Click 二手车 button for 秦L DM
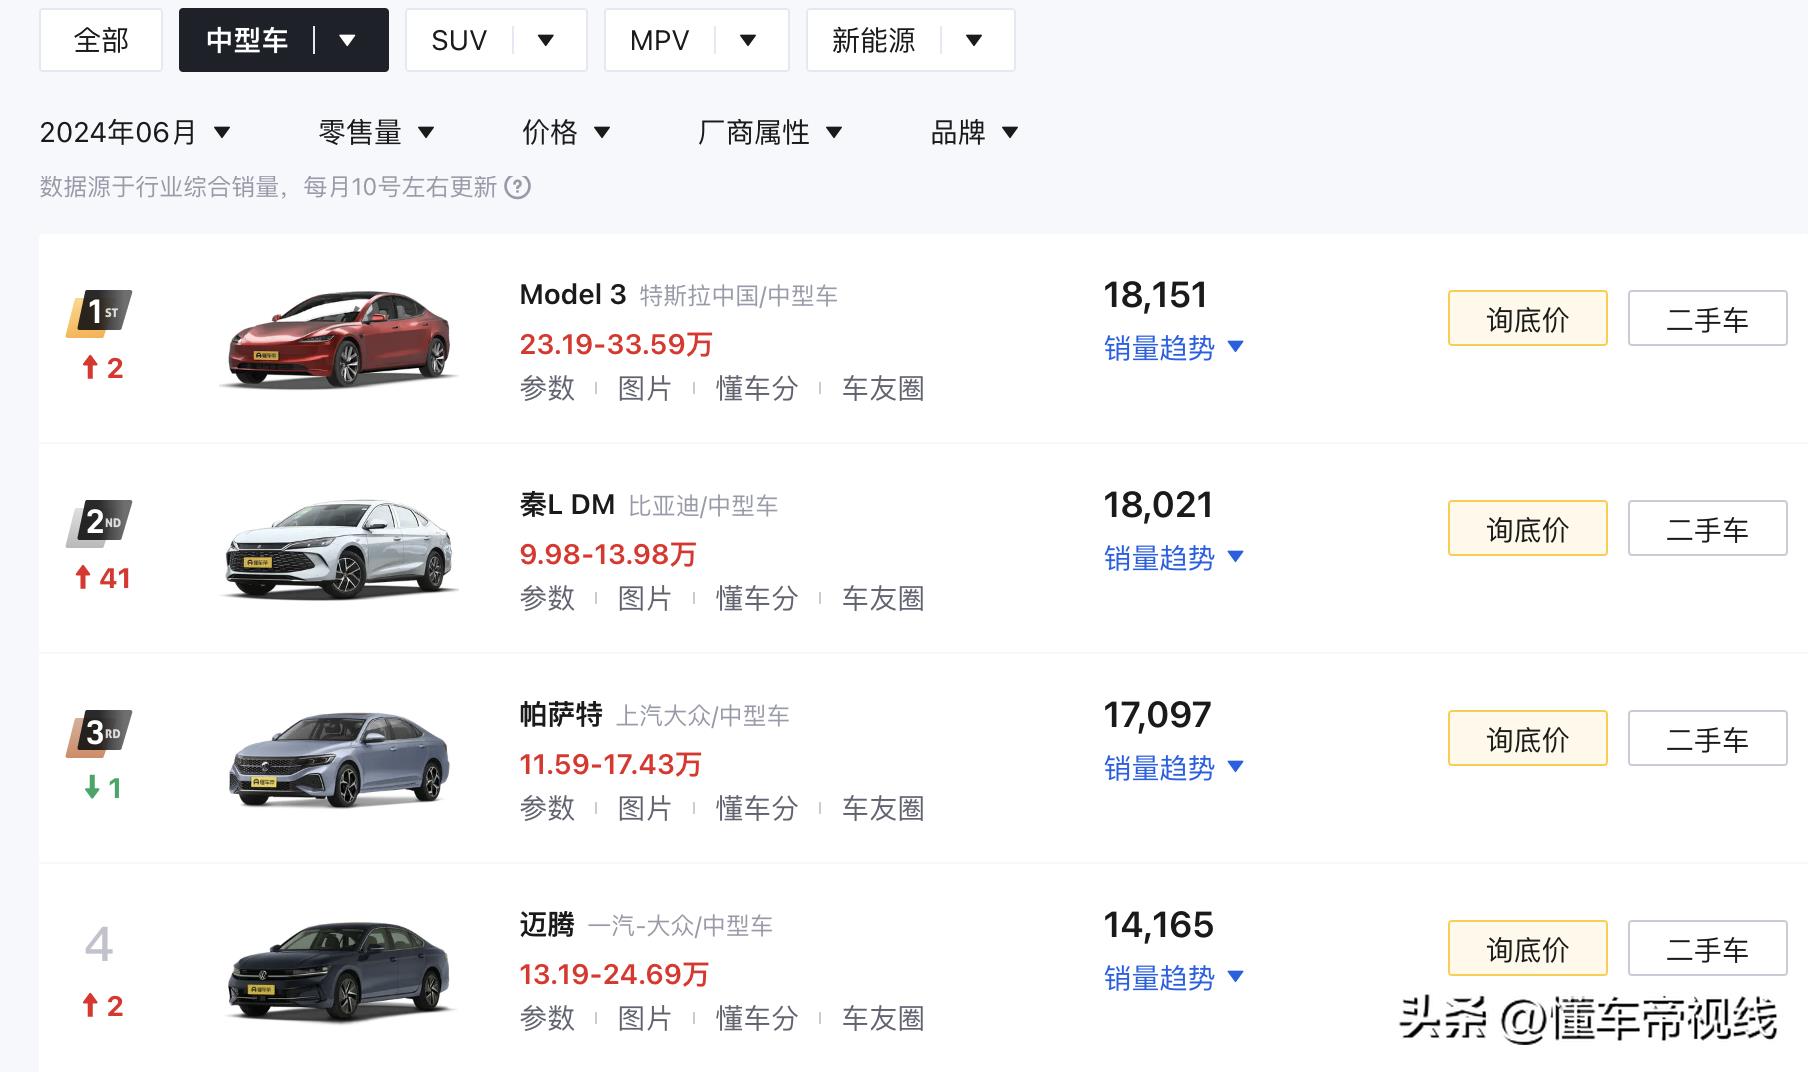This screenshot has width=1808, height=1072. (1708, 529)
